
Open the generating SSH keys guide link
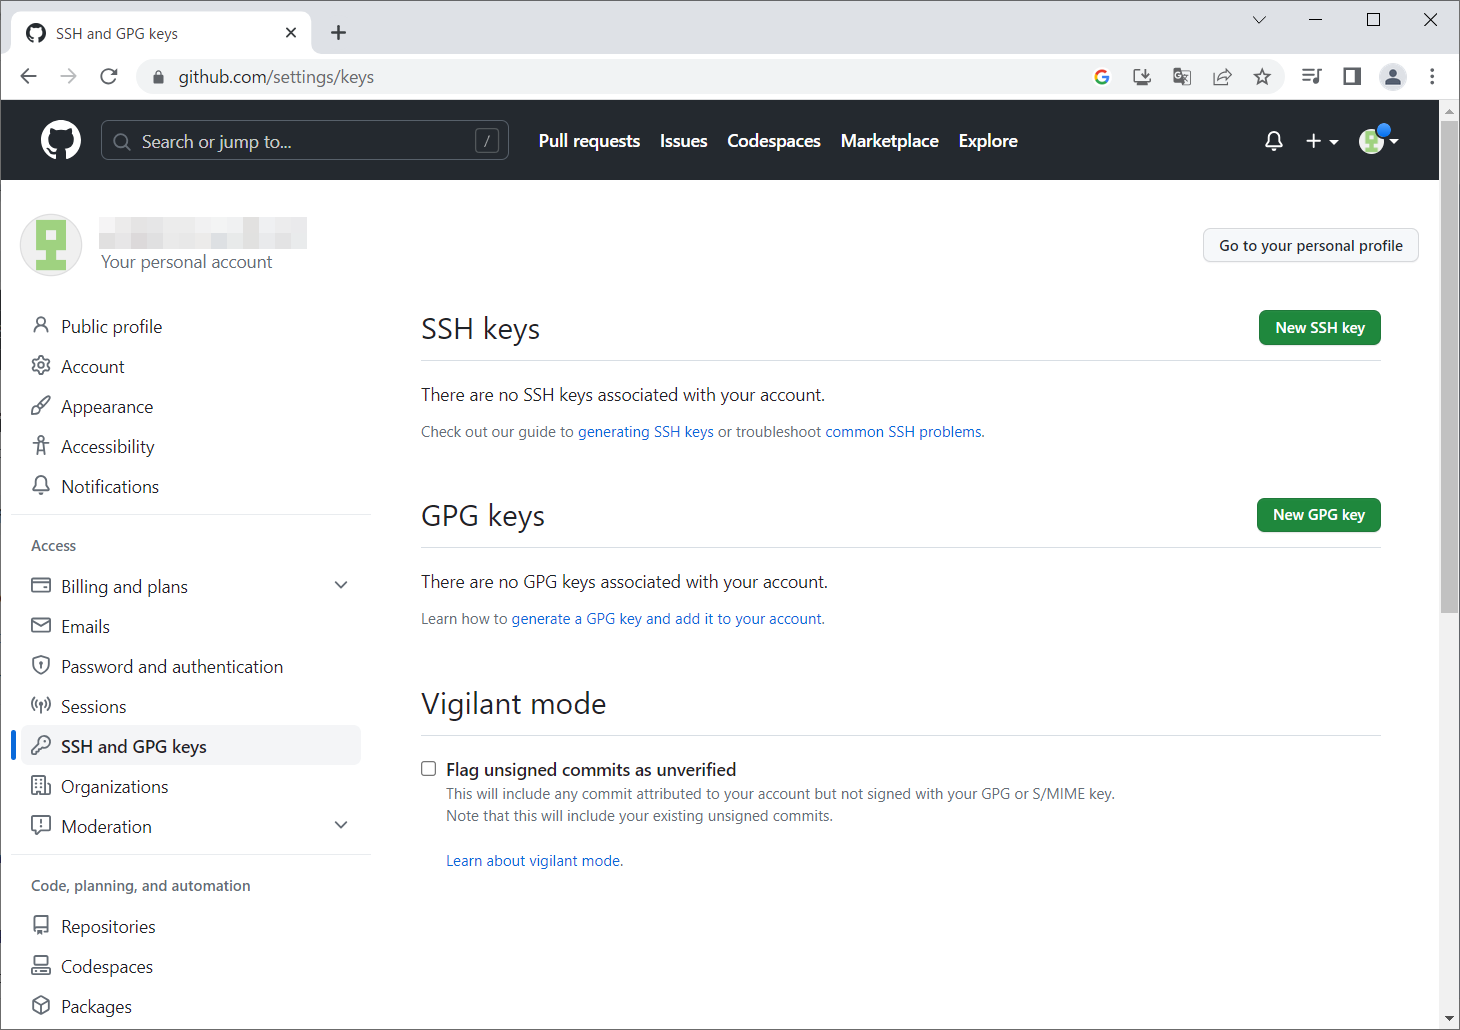coord(645,432)
